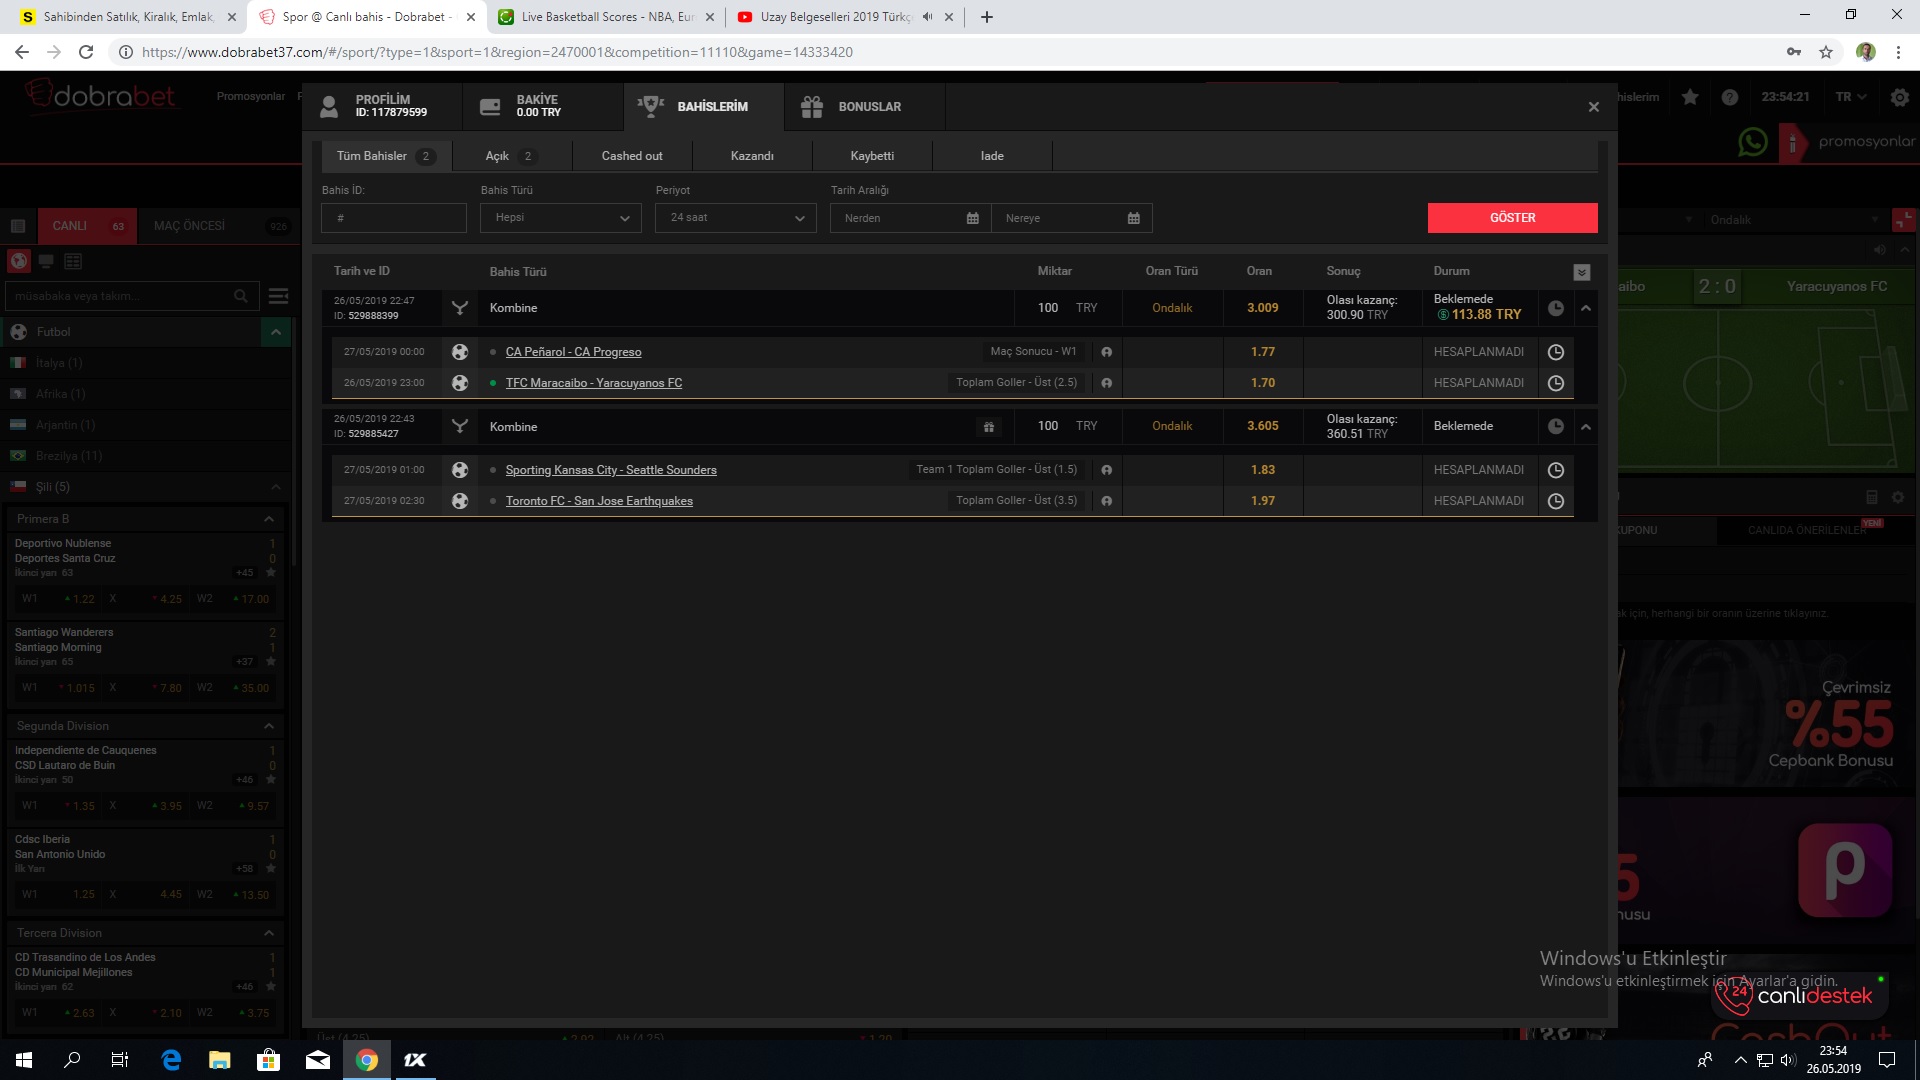Collapse the Futbol sport section
The image size is (1920, 1080).
click(275, 332)
